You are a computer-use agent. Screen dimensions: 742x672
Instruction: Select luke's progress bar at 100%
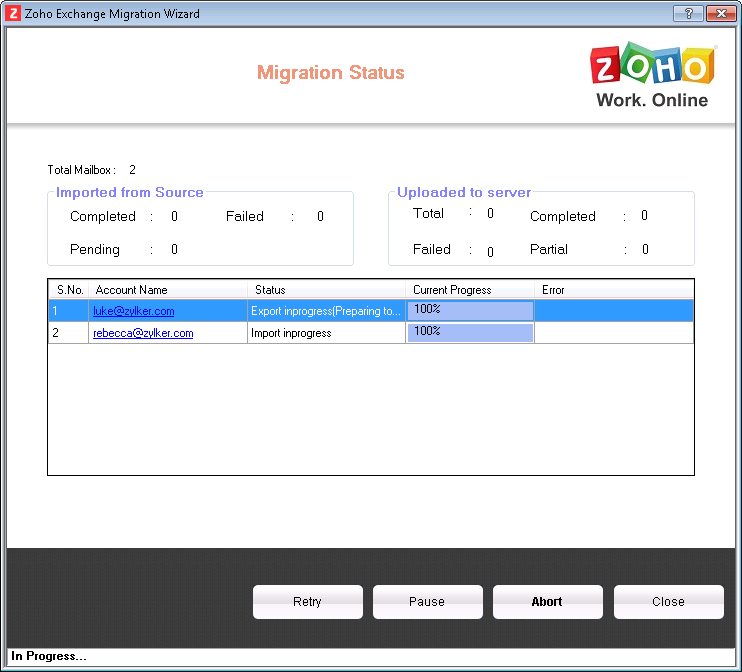pyautogui.click(x=470, y=311)
